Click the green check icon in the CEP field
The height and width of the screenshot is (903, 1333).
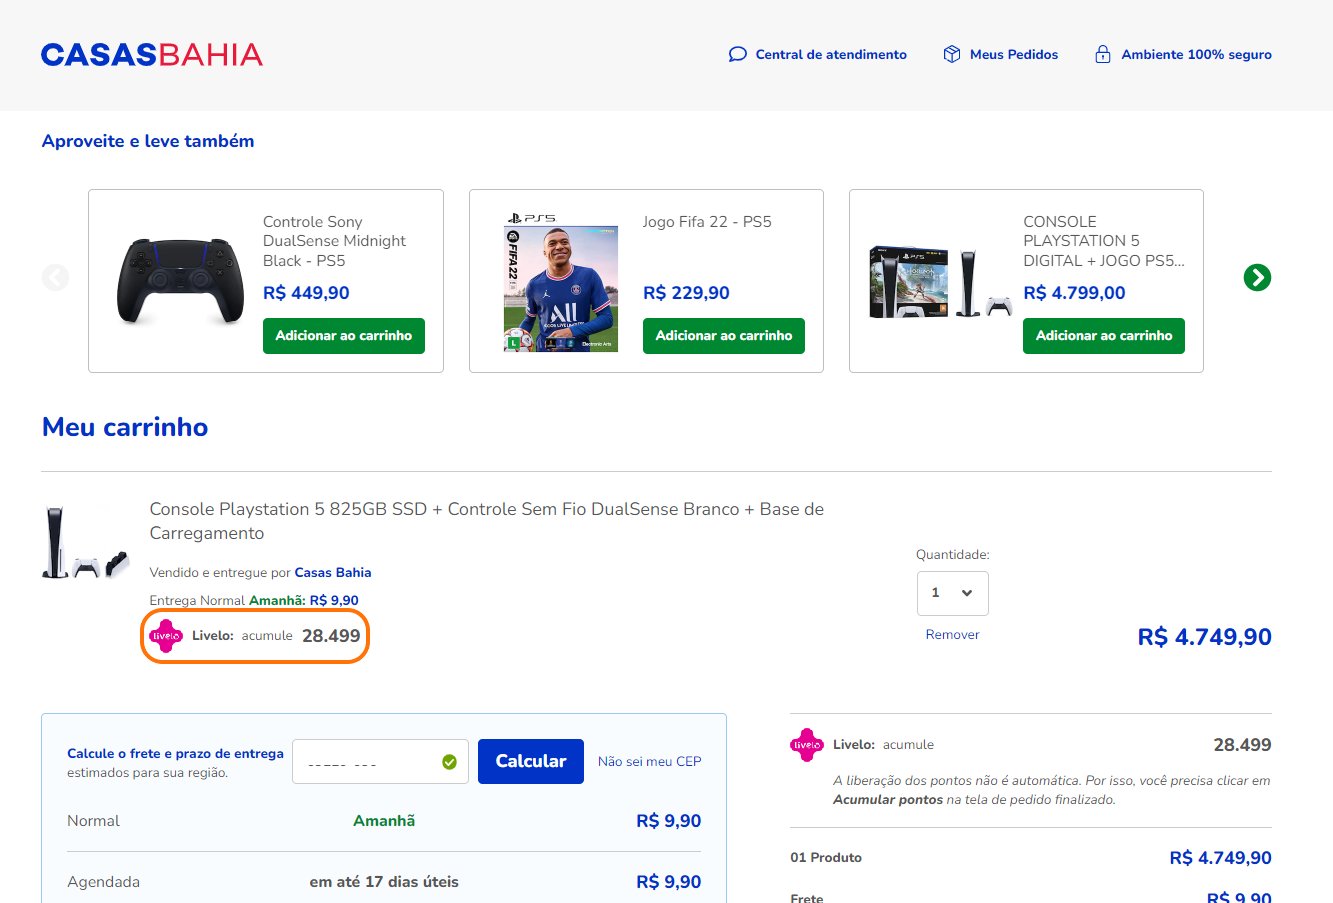[449, 762]
